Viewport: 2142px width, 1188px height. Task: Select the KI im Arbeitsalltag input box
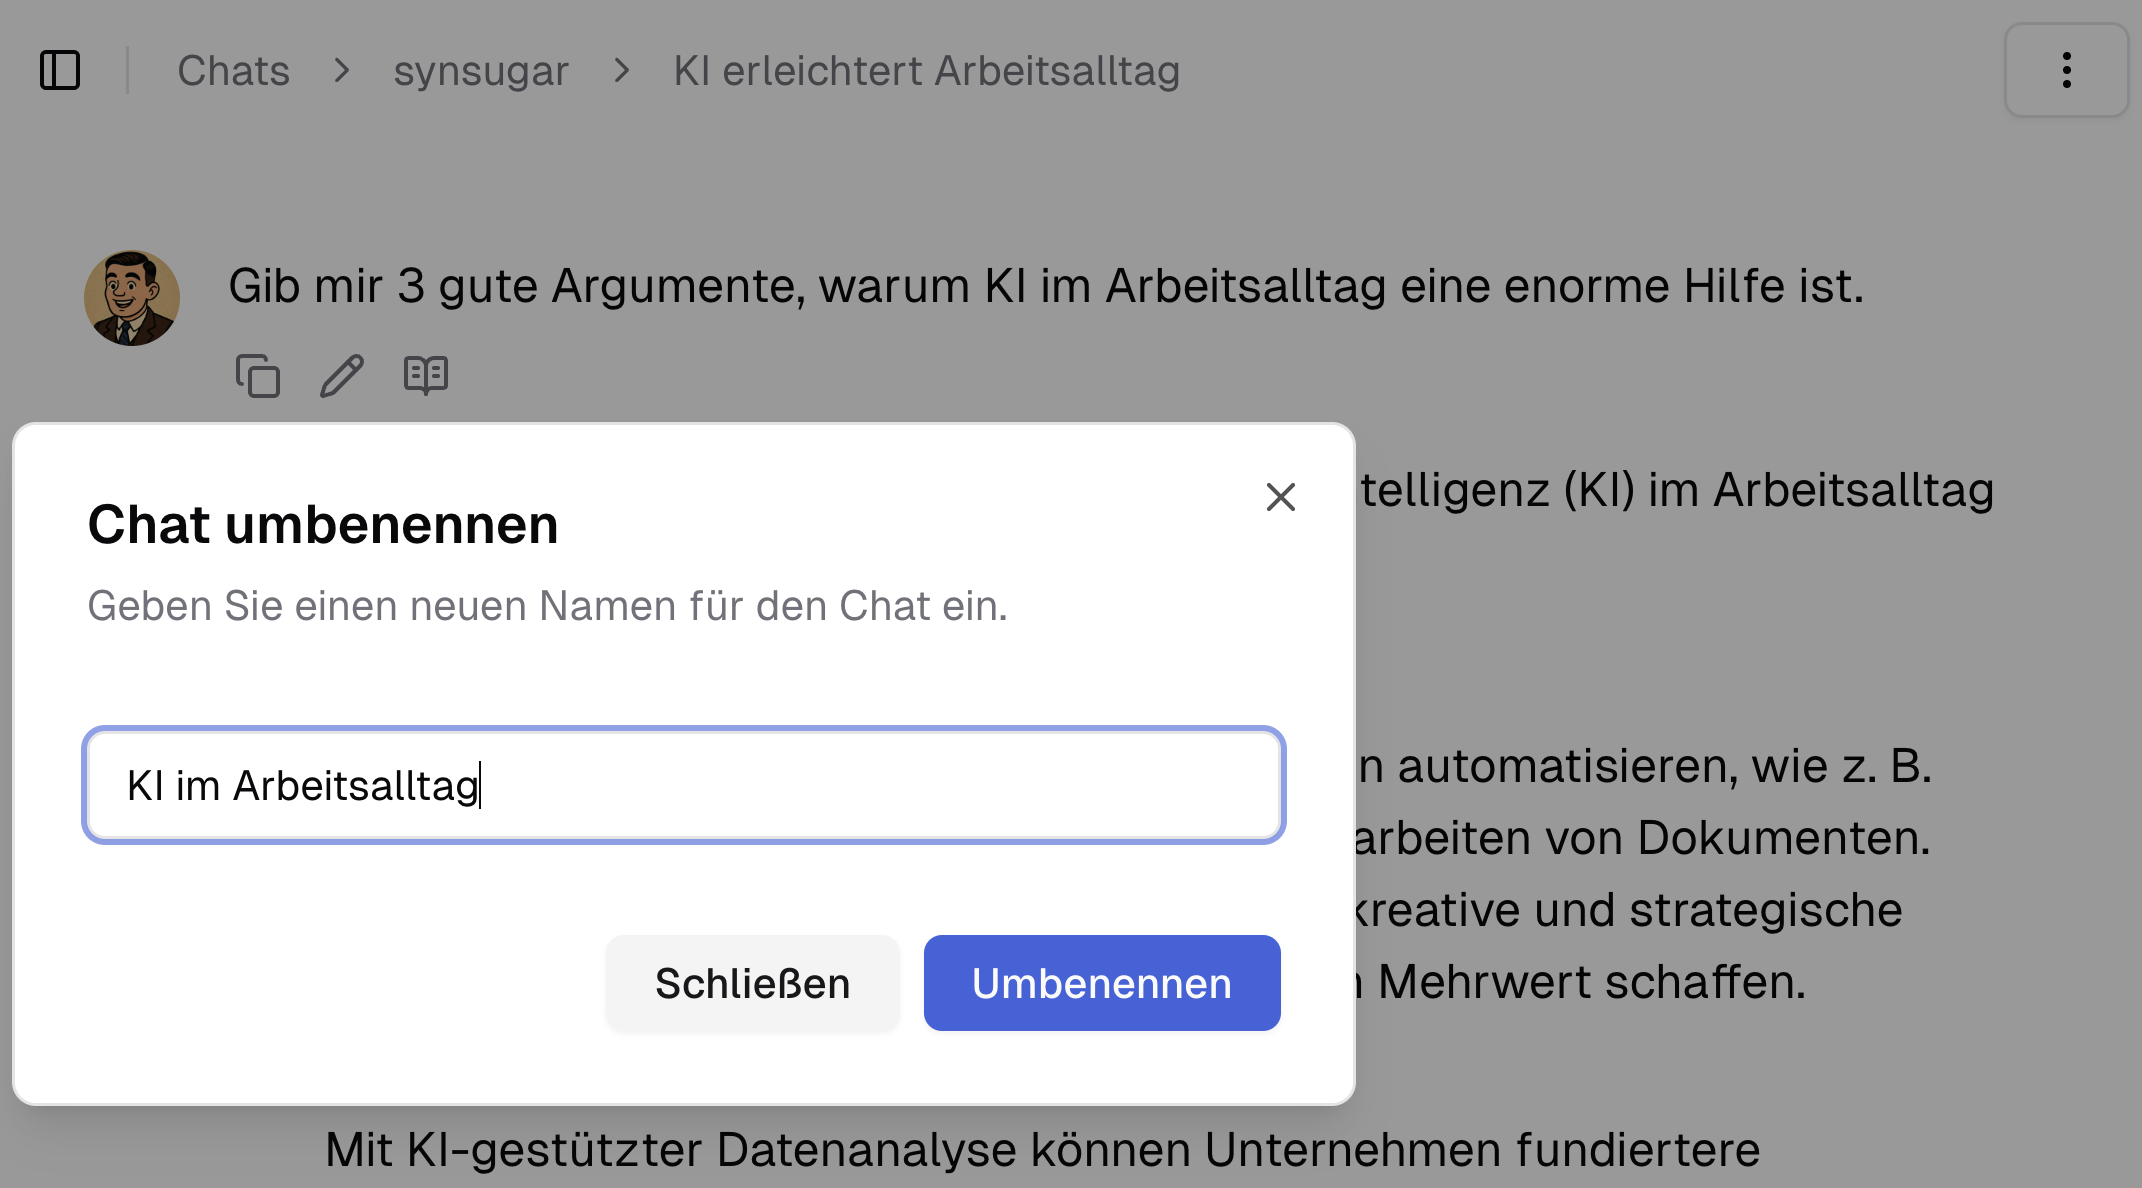click(683, 786)
